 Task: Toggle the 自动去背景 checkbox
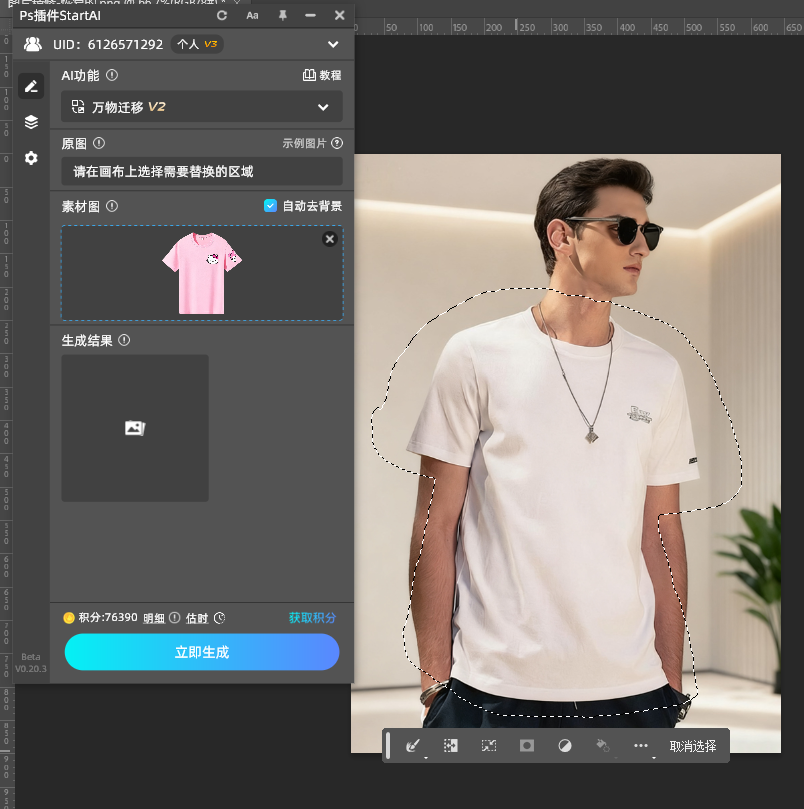270,206
